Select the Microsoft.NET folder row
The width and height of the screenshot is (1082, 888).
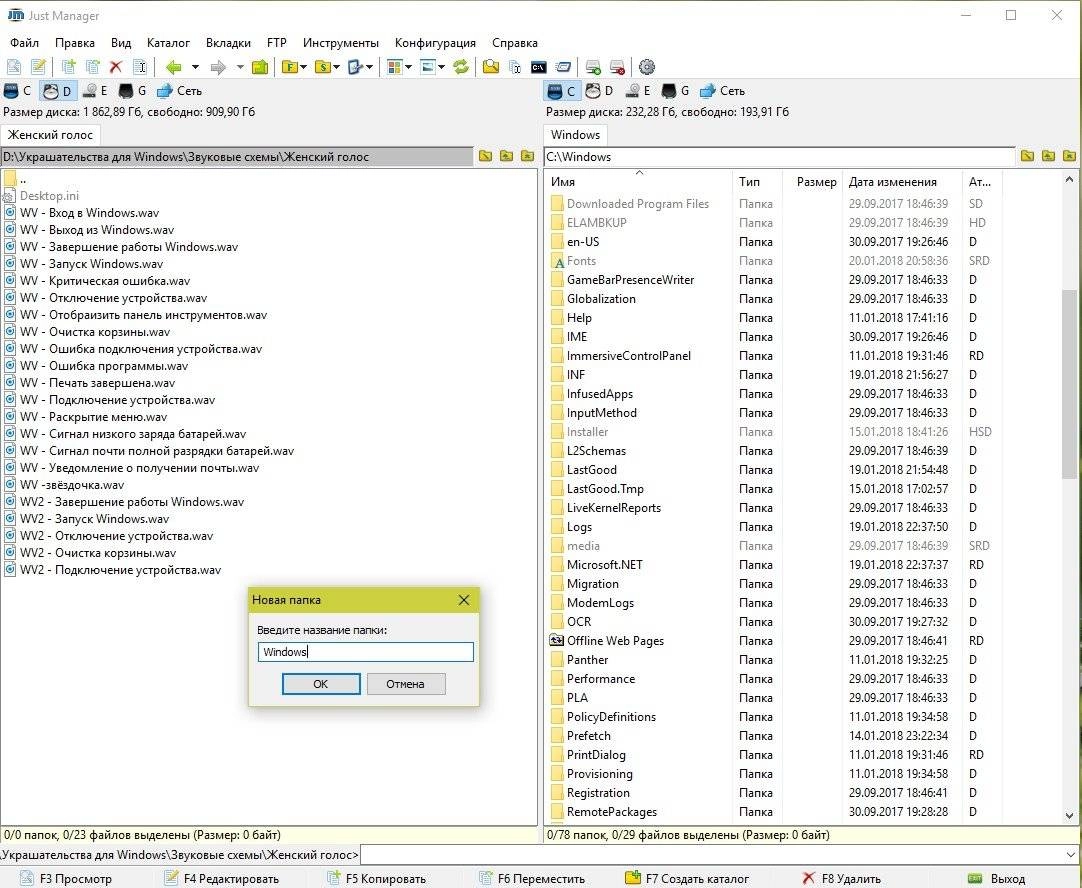coord(773,564)
